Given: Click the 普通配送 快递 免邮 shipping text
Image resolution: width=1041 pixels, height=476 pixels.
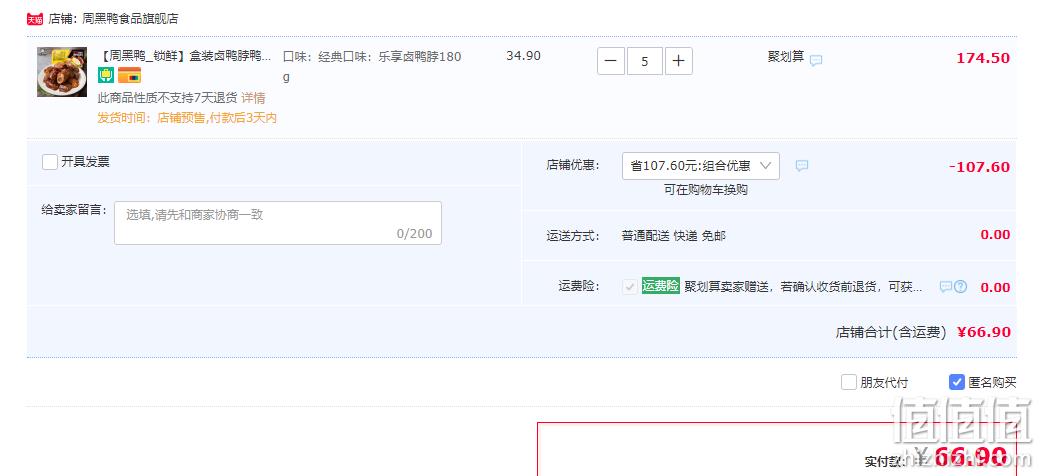Looking at the screenshot, I should click(673, 236).
